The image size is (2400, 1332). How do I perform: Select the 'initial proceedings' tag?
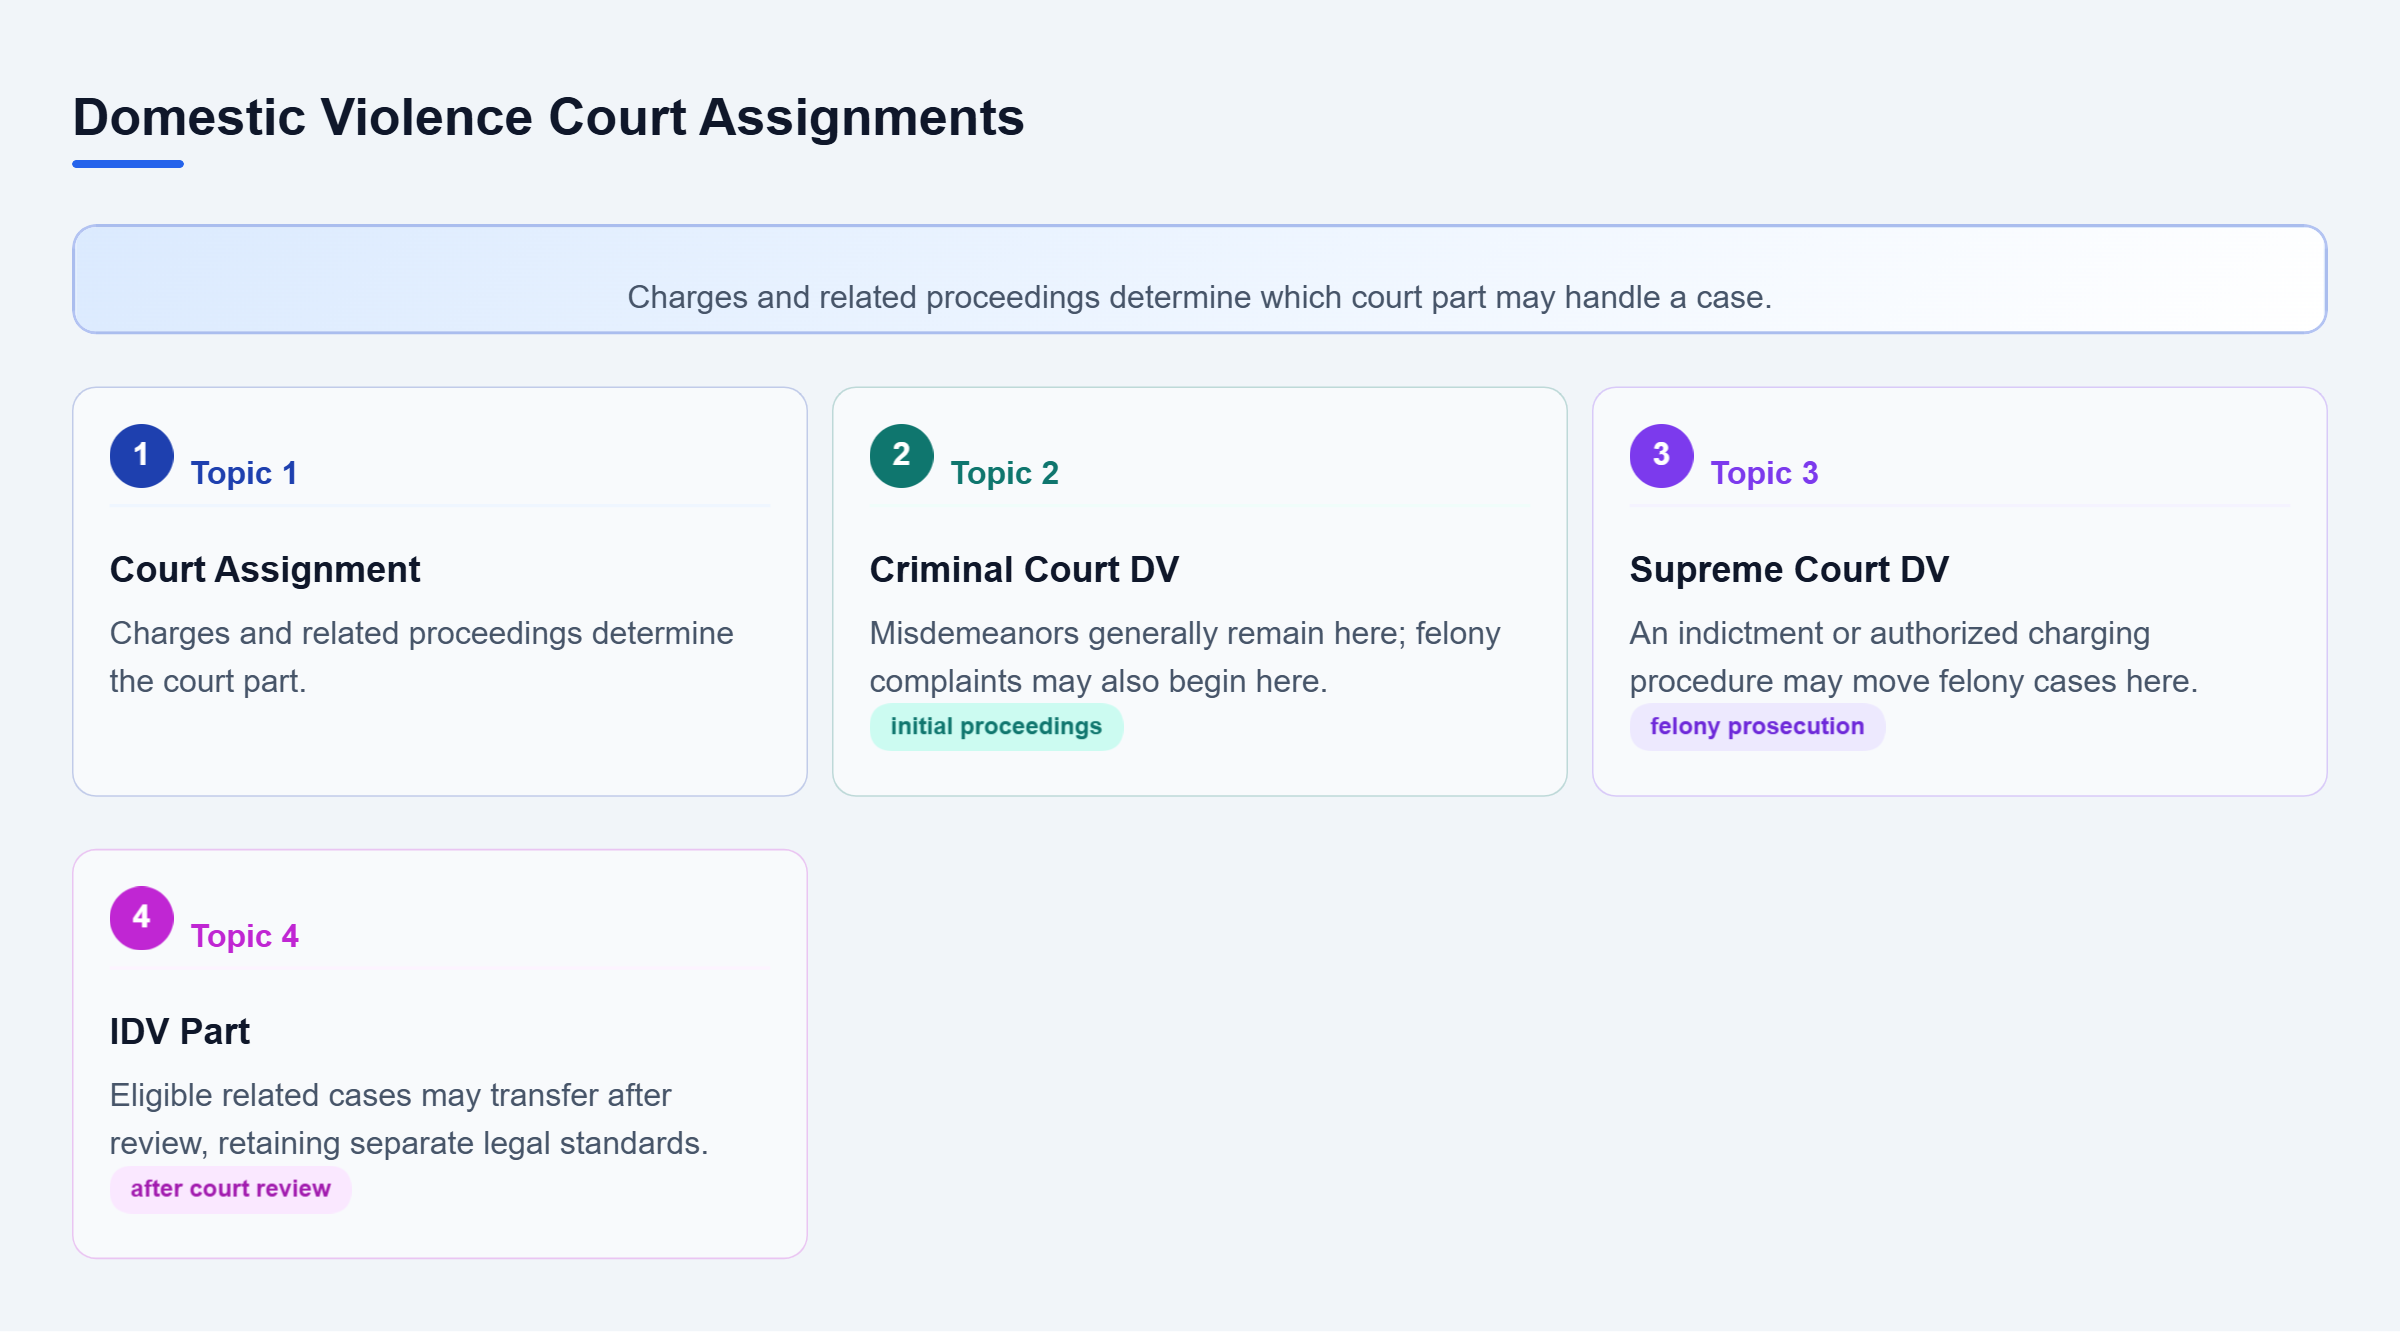pyautogui.click(x=996, y=727)
